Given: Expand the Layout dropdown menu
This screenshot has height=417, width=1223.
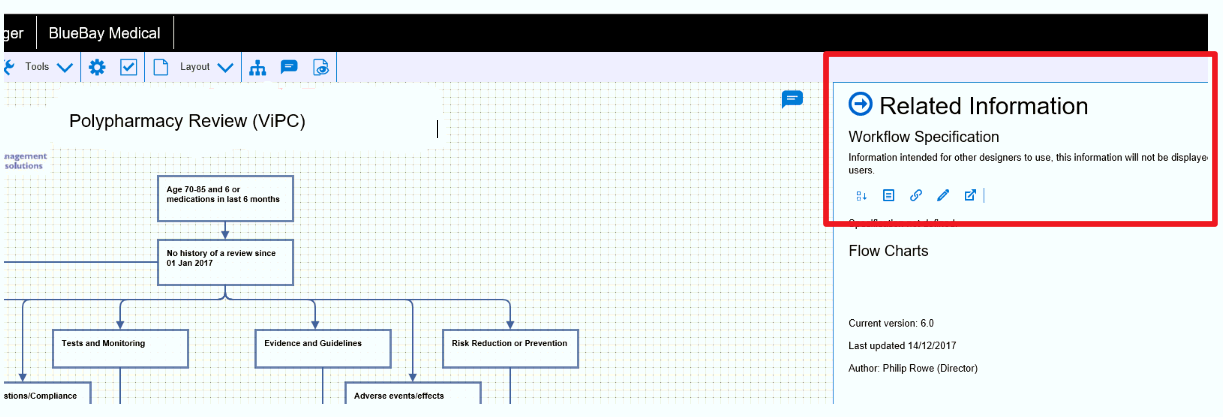Looking at the screenshot, I should point(206,67).
